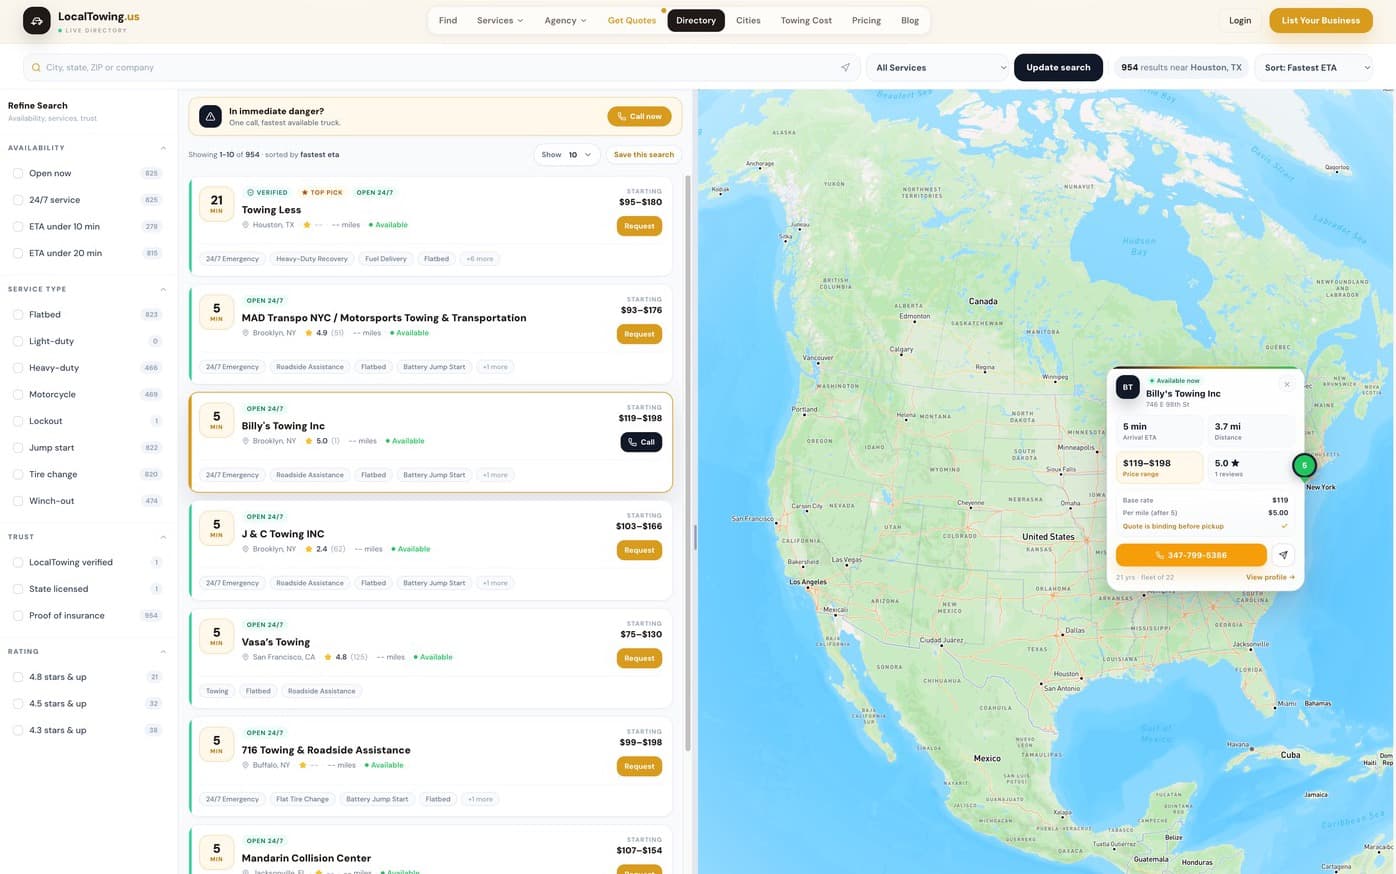
Task: Click the 21 MIN ETA badge for Towing Less
Action: (216, 204)
